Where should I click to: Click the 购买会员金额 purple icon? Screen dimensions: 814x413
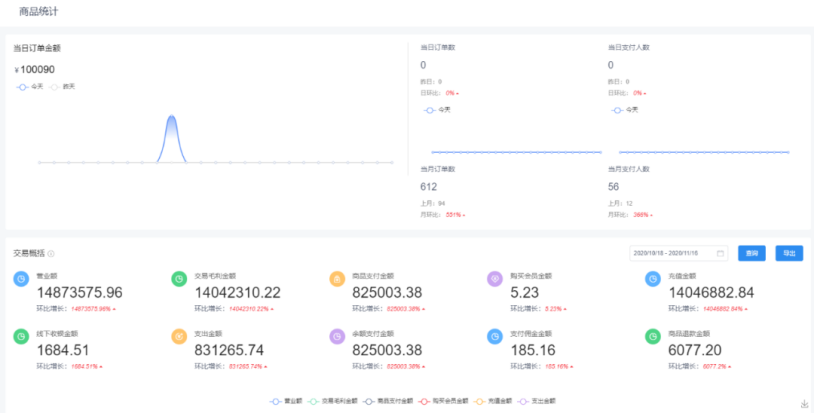click(x=494, y=280)
